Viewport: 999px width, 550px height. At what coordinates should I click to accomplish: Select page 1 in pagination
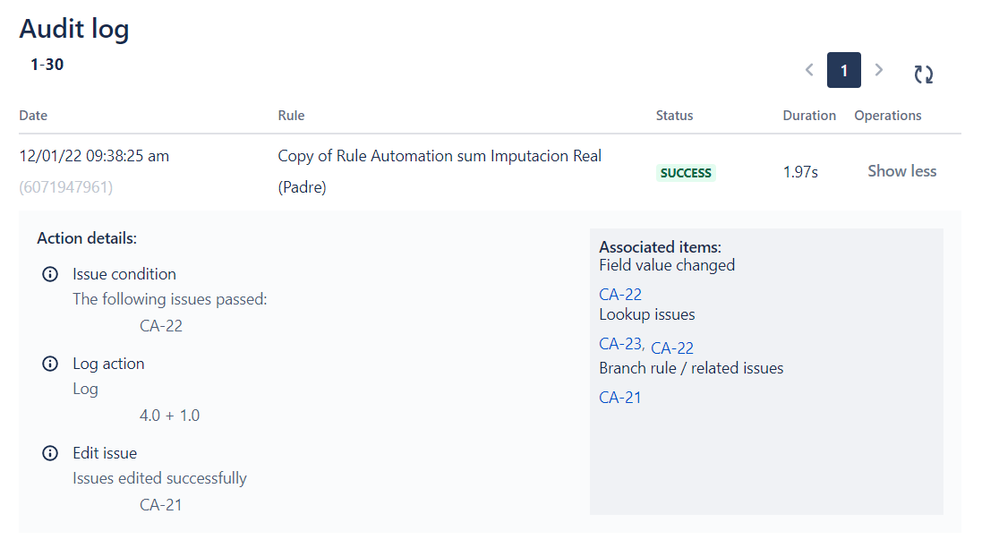click(844, 70)
